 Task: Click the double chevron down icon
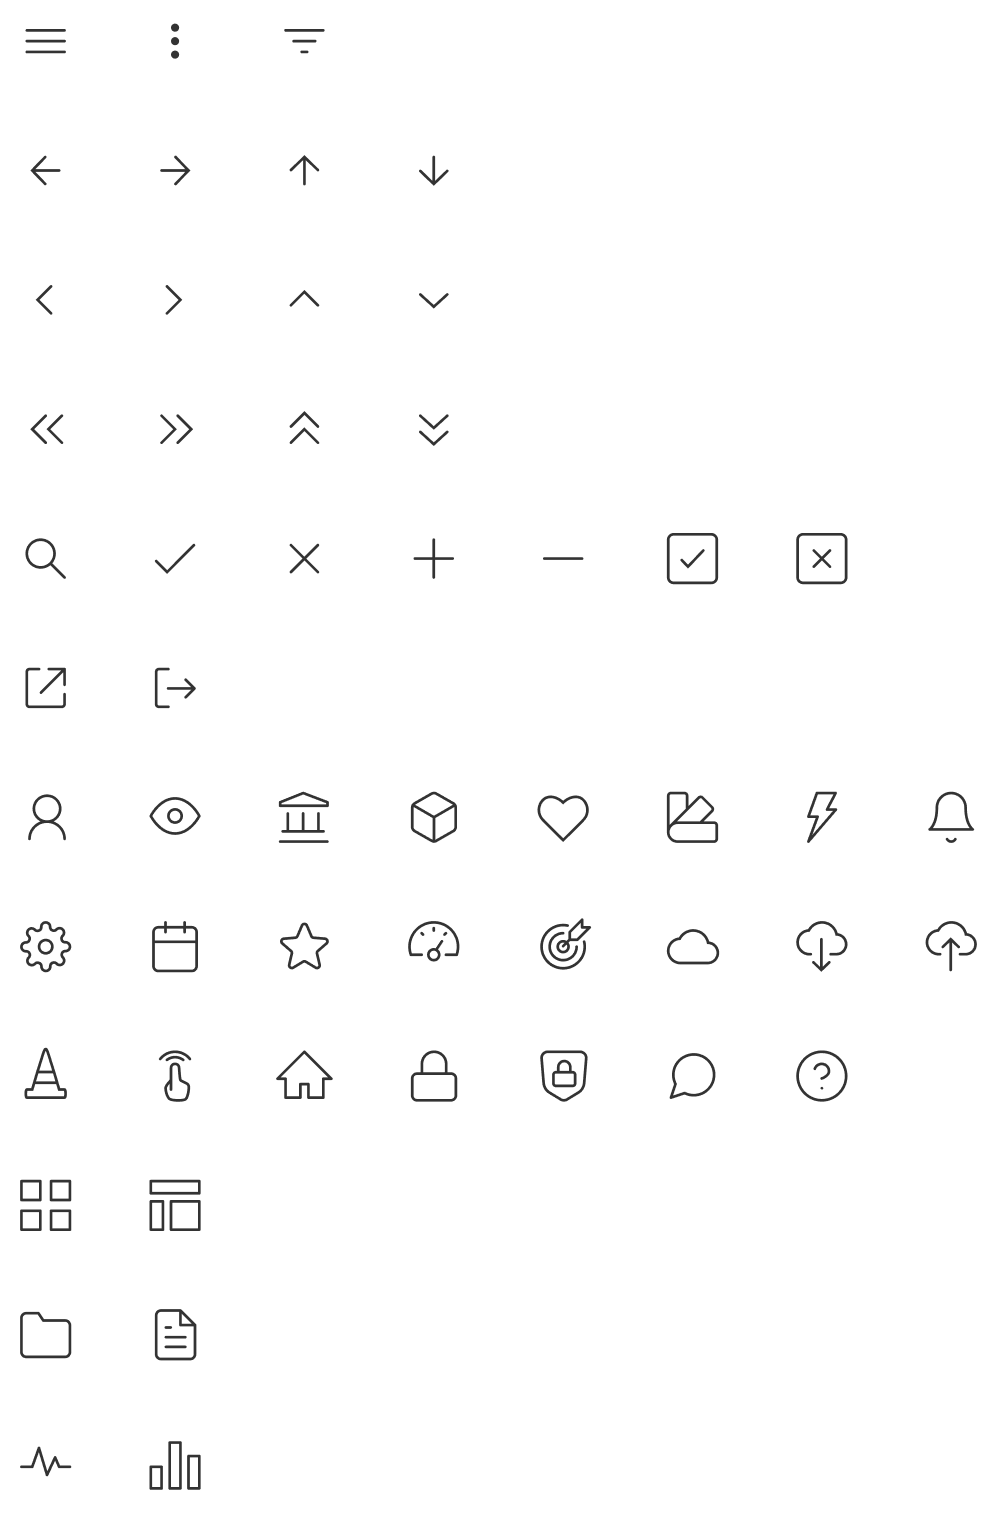tap(433, 429)
